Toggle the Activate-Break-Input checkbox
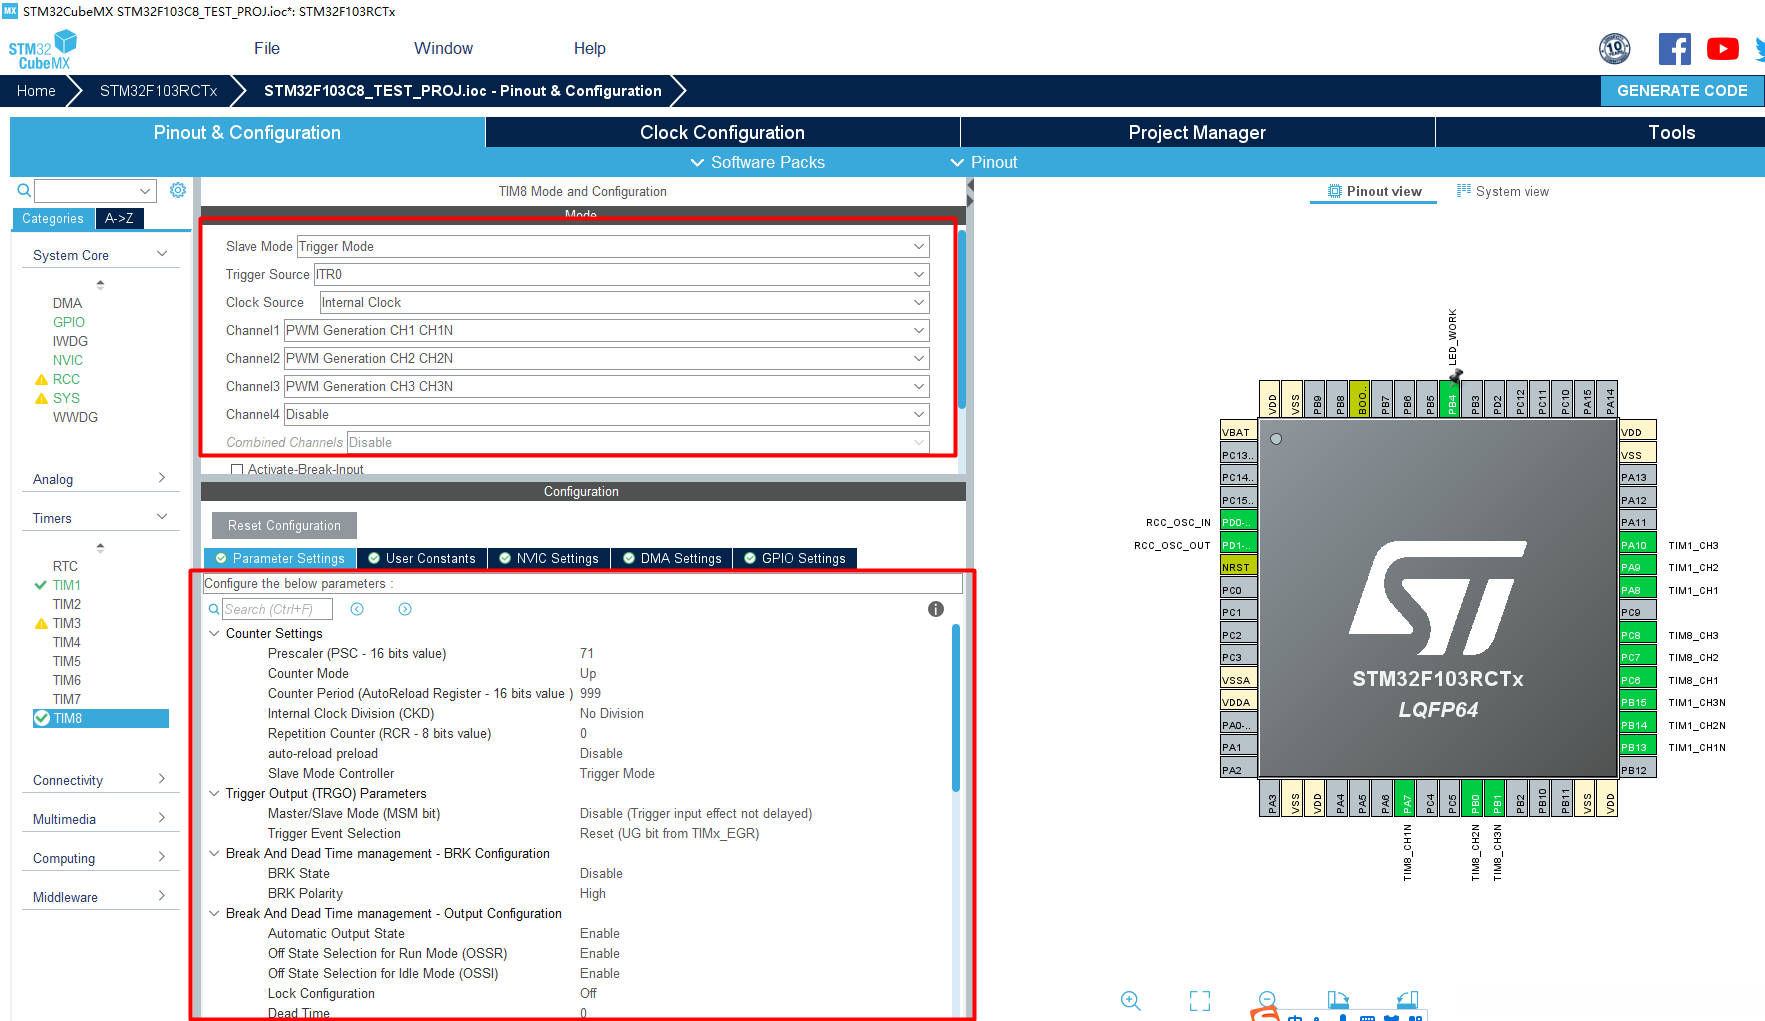The width and height of the screenshot is (1765, 1021). click(x=237, y=469)
